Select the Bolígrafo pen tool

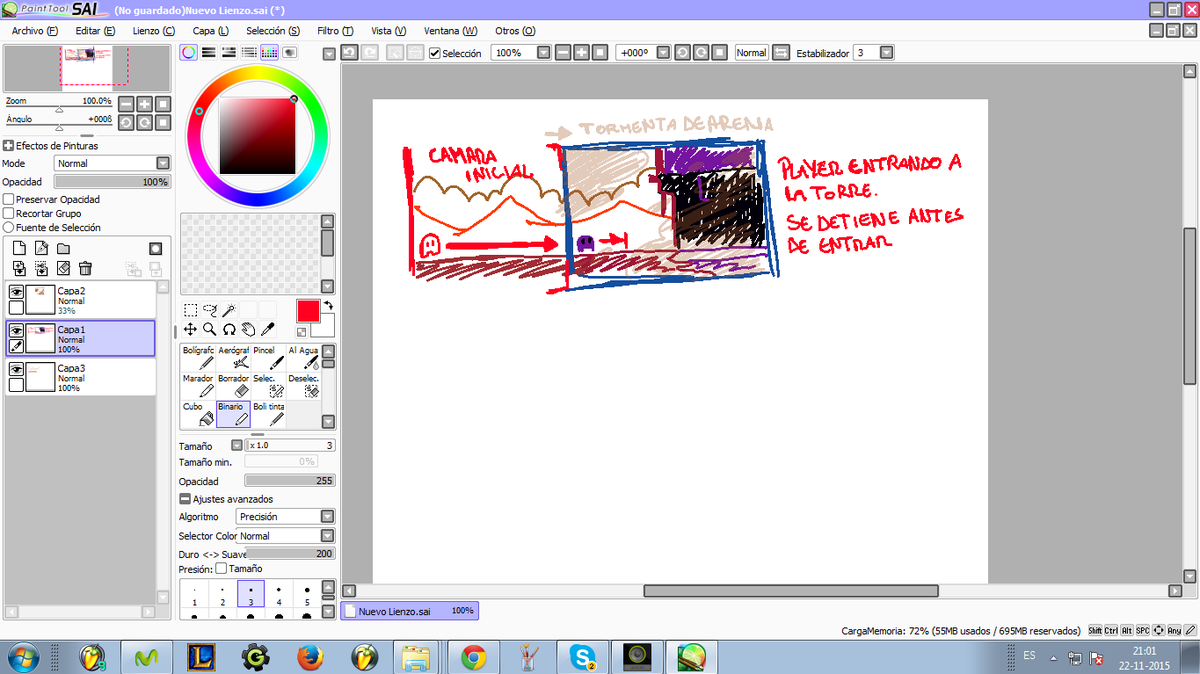197,357
